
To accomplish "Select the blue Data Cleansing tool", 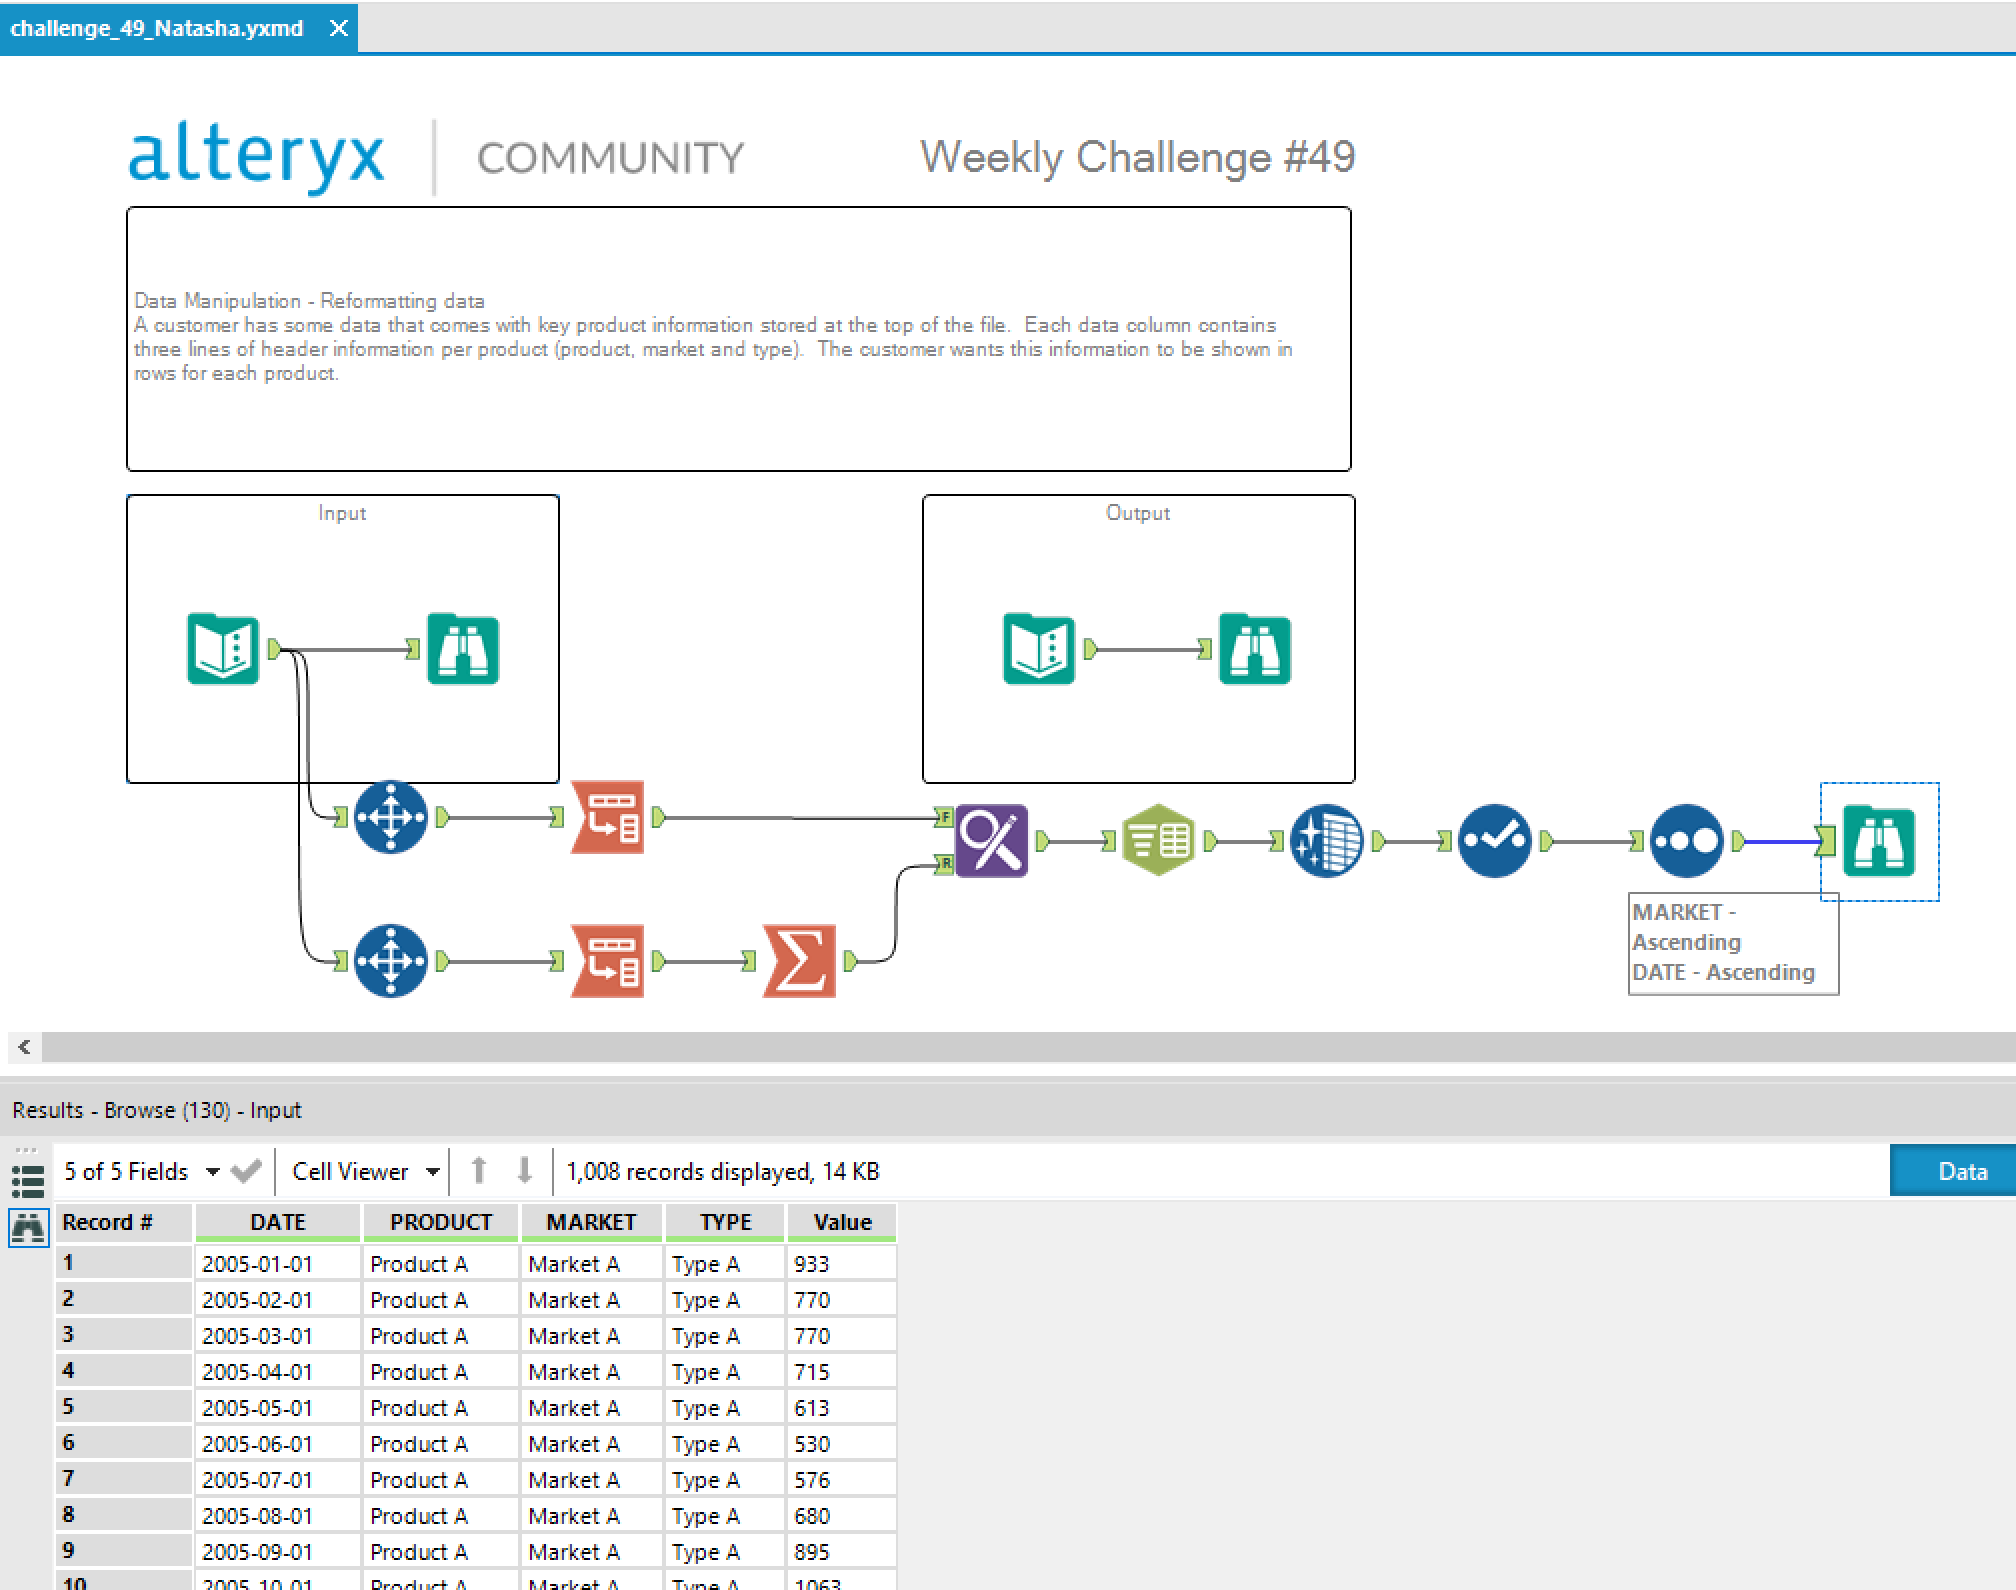I will click(x=1325, y=840).
